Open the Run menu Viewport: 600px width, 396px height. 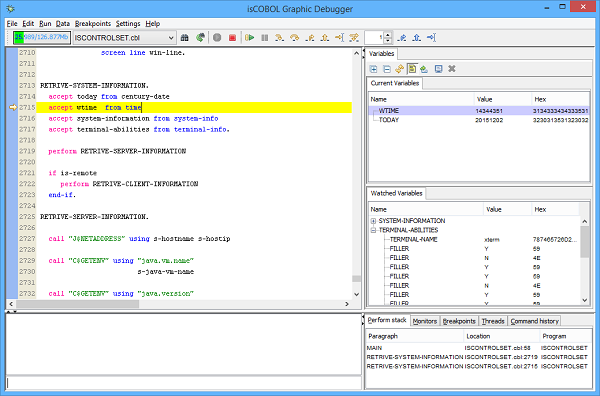tap(45, 24)
